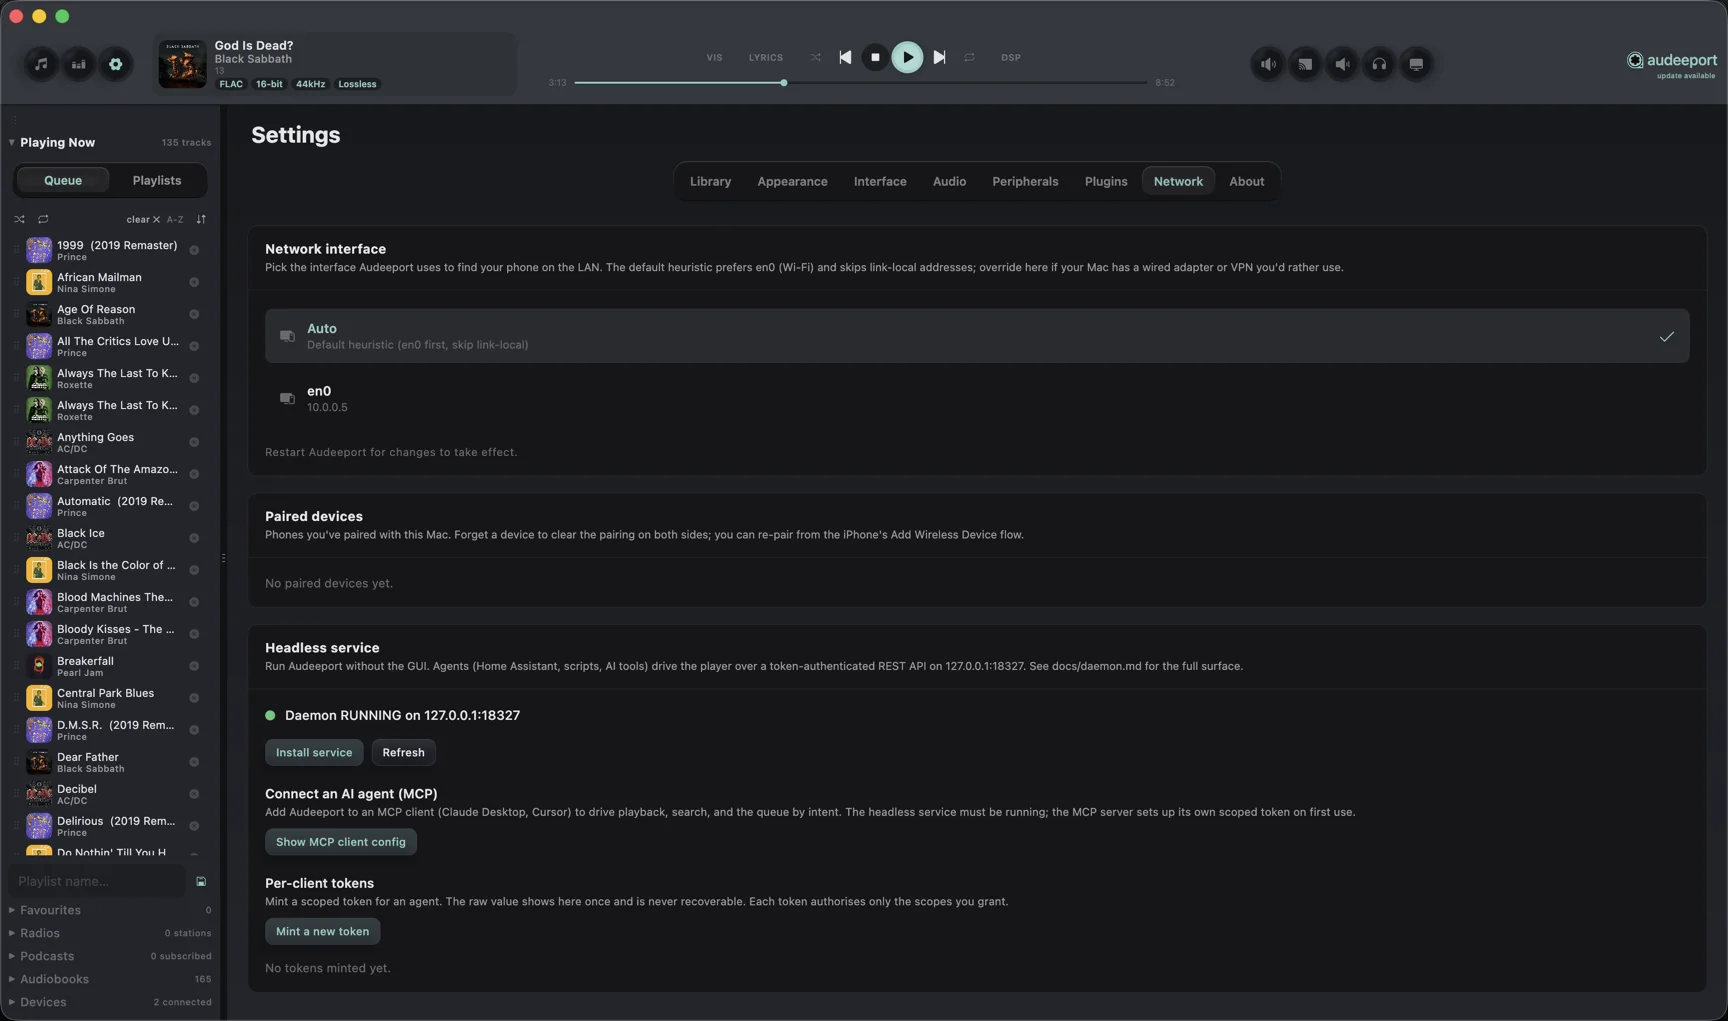
Task: Select the Blood Machines The... track
Action: [108, 602]
